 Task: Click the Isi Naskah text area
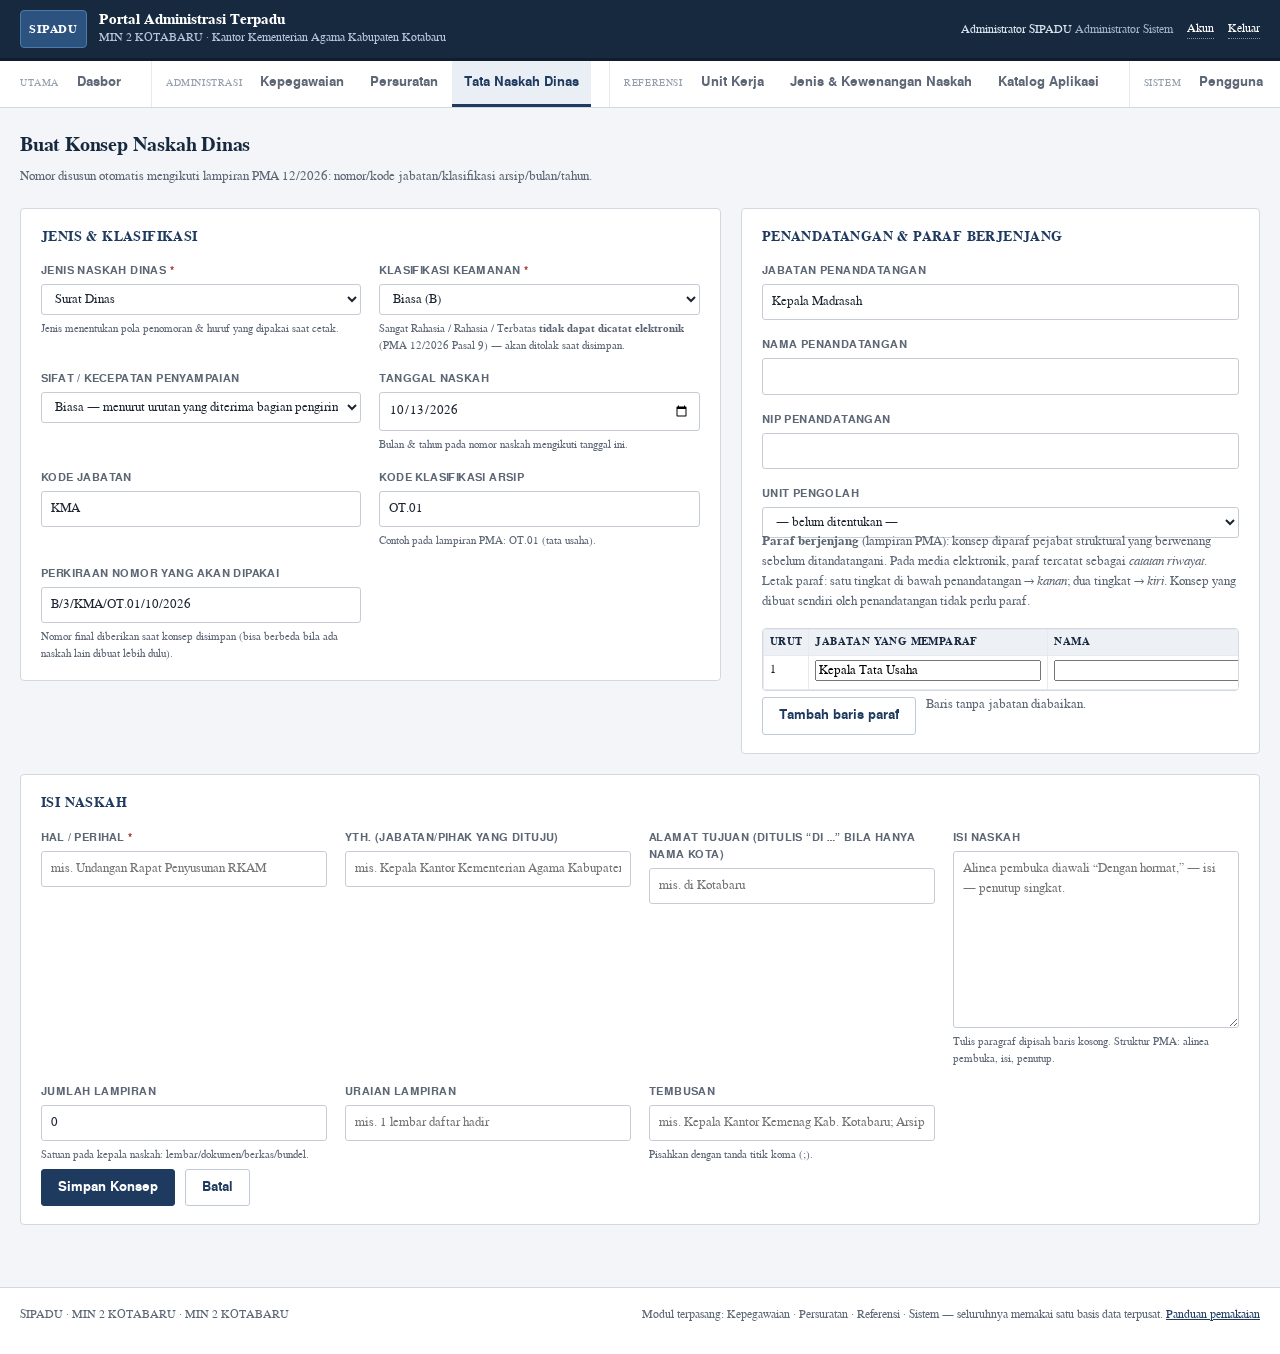[x=1096, y=939]
